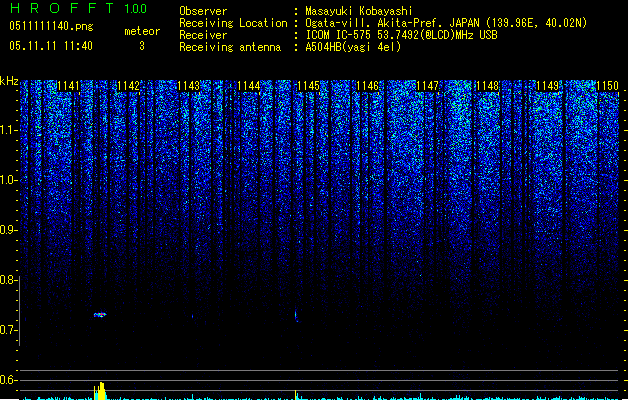Click the 0.6 kHz axis tick label
Image resolution: width=629 pixels, height=400 pixels.
(x=8, y=380)
